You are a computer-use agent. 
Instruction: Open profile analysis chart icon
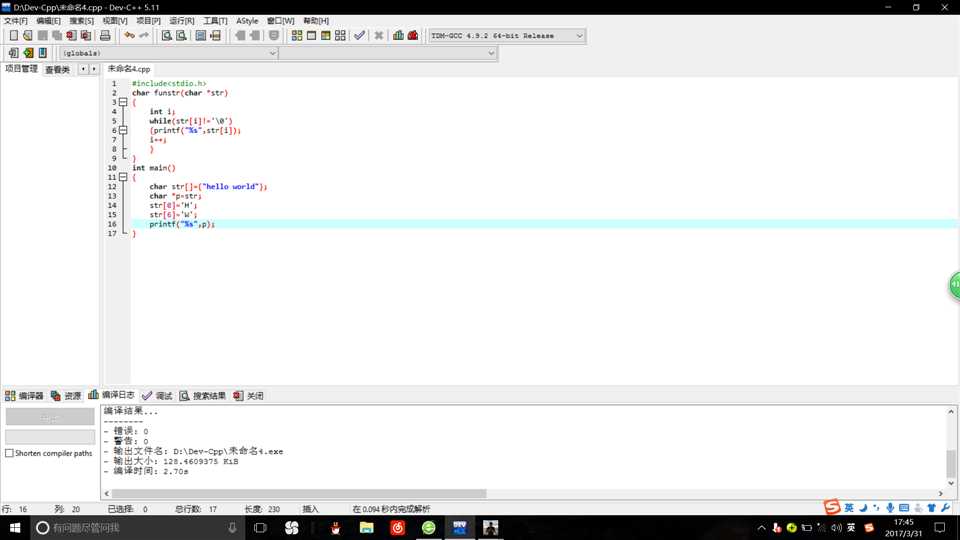[x=399, y=36]
